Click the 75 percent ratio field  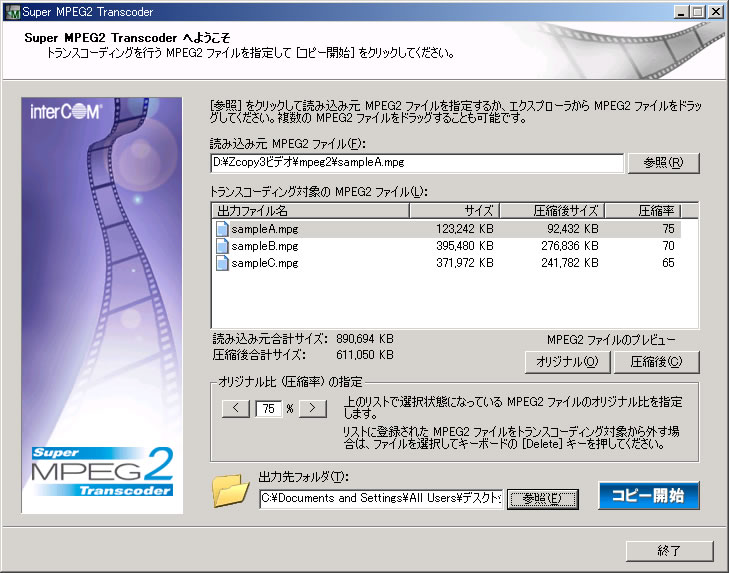269,409
